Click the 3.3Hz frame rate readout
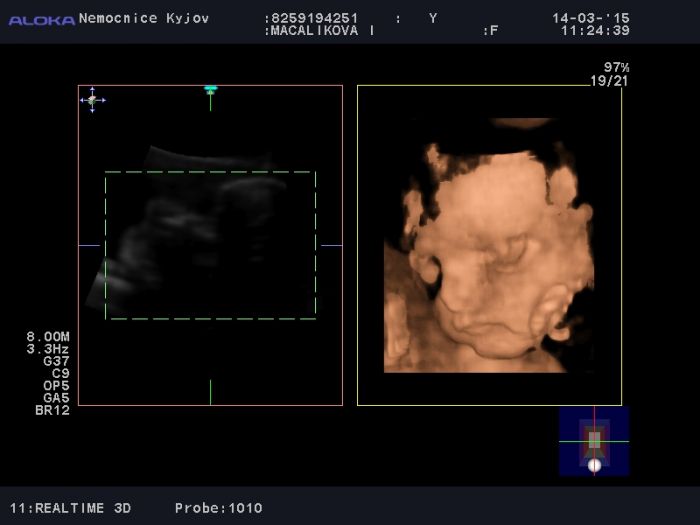This screenshot has width=700, height=525. click(x=48, y=349)
